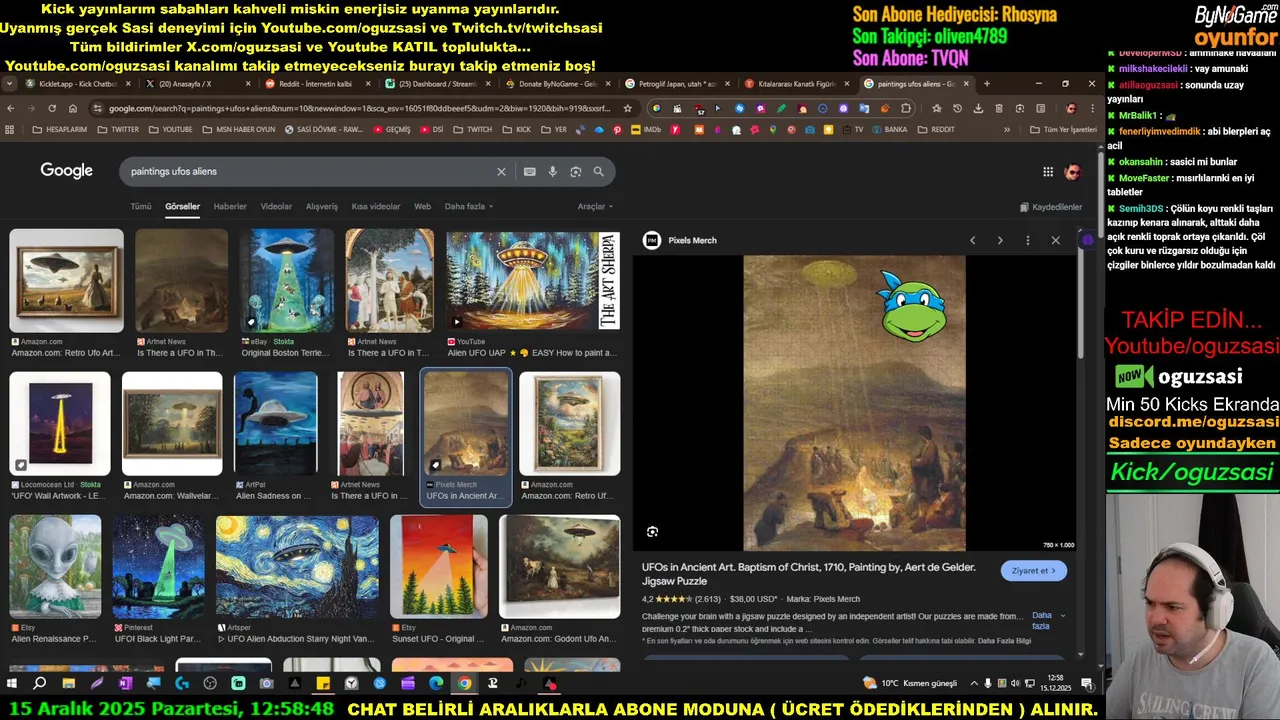Start voice search with the microphone icon
The height and width of the screenshot is (720, 1280).
pos(552,172)
